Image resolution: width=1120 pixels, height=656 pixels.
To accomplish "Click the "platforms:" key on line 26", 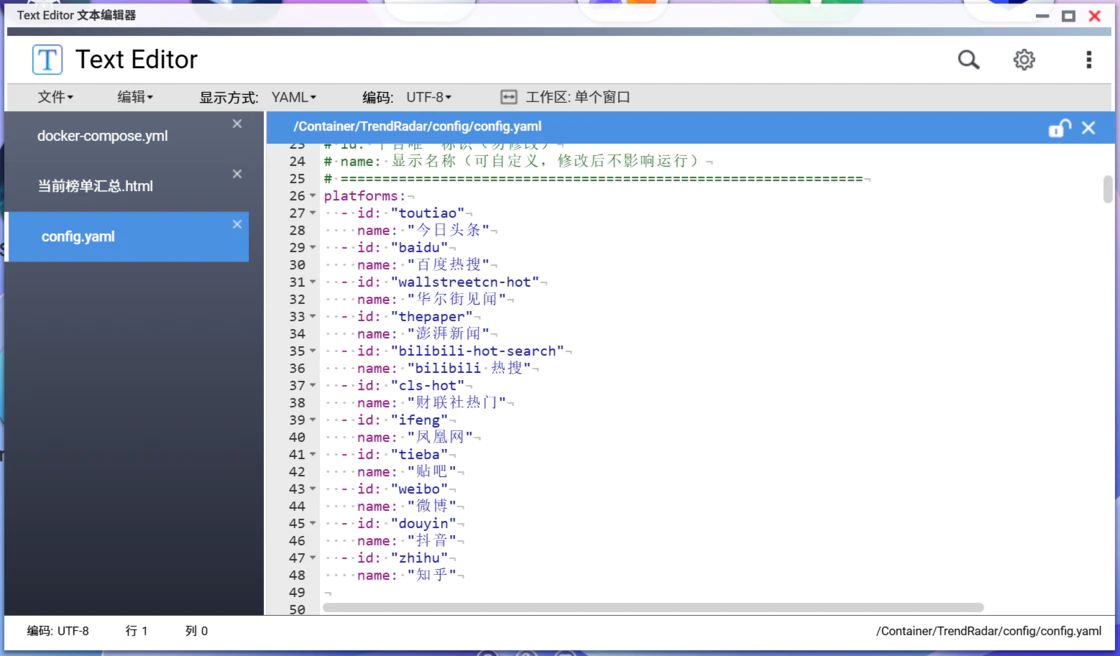I will tap(364, 196).
